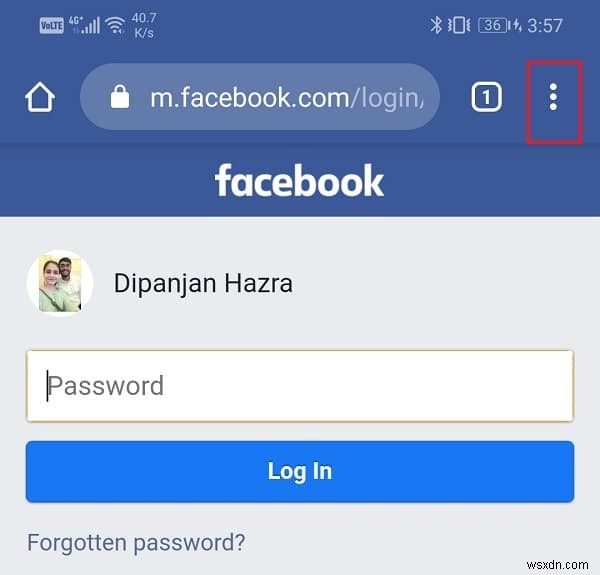The width and height of the screenshot is (600, 575).
Task: Tap the padlock site security icon
Action: pyautogui.click(x=120, y=97)
